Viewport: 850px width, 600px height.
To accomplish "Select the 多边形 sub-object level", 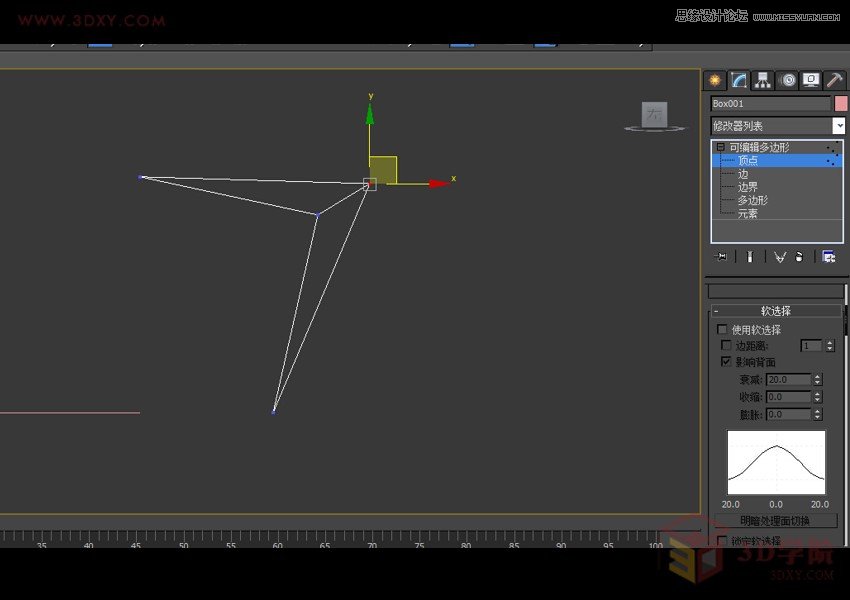I will point(752,200).
